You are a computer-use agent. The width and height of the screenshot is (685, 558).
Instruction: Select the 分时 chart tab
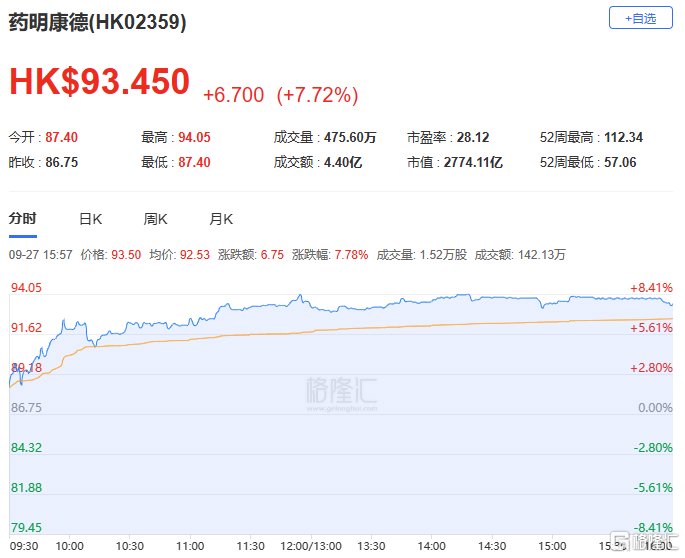pyautogui.click(x=23, y=218)
